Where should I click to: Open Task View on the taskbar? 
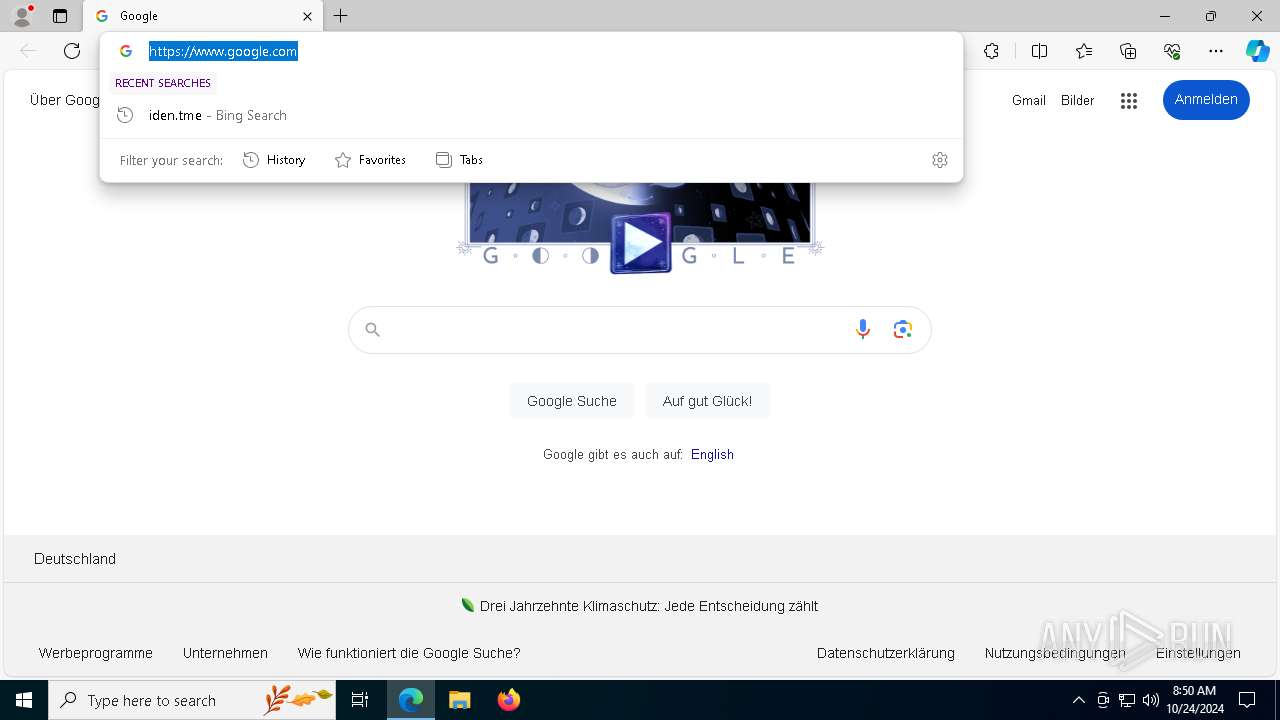[x=360, y=700]
